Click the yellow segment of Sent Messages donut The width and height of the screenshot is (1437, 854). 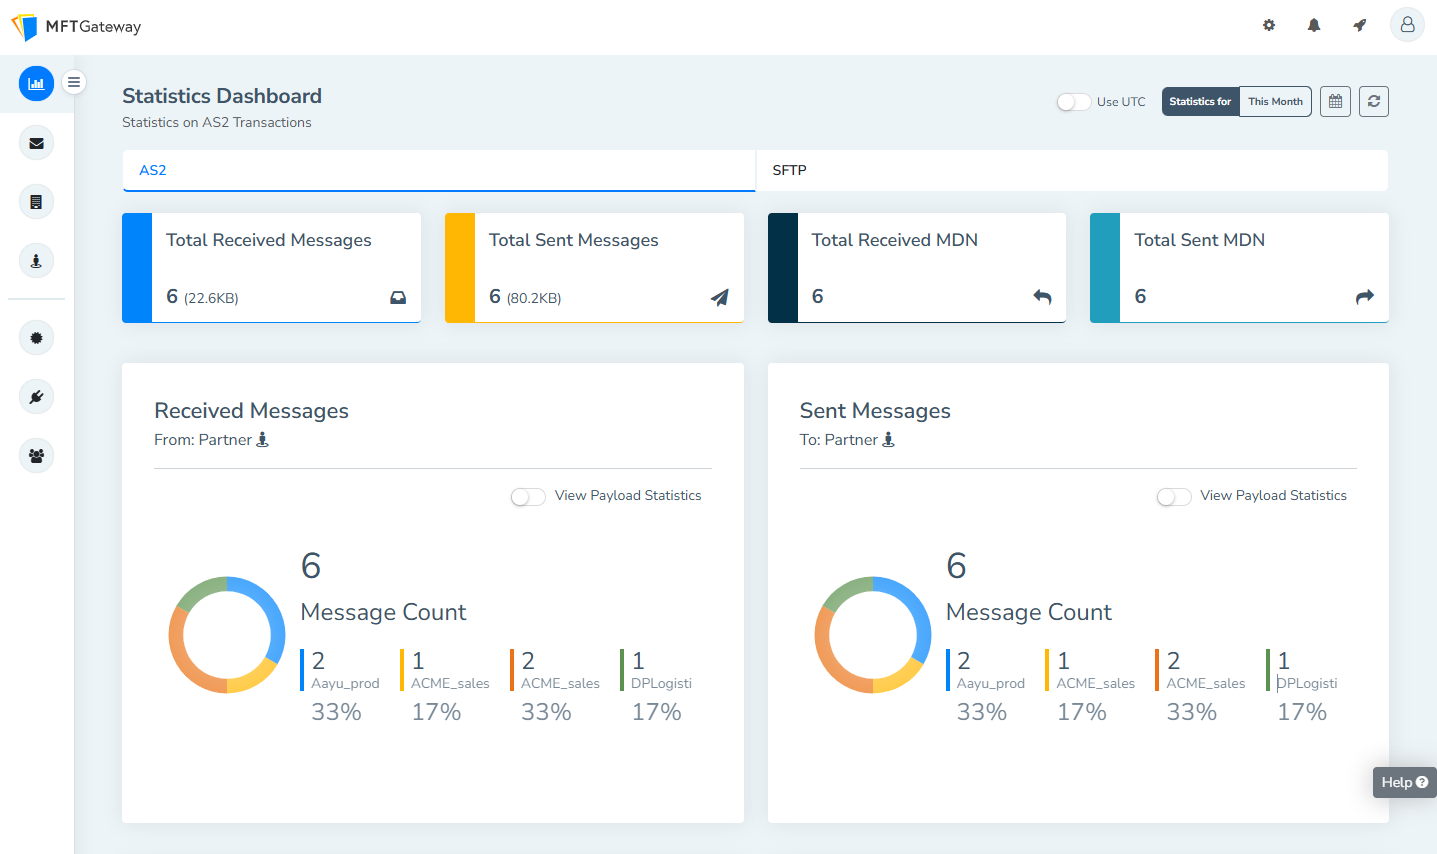(x=902, y=680)
